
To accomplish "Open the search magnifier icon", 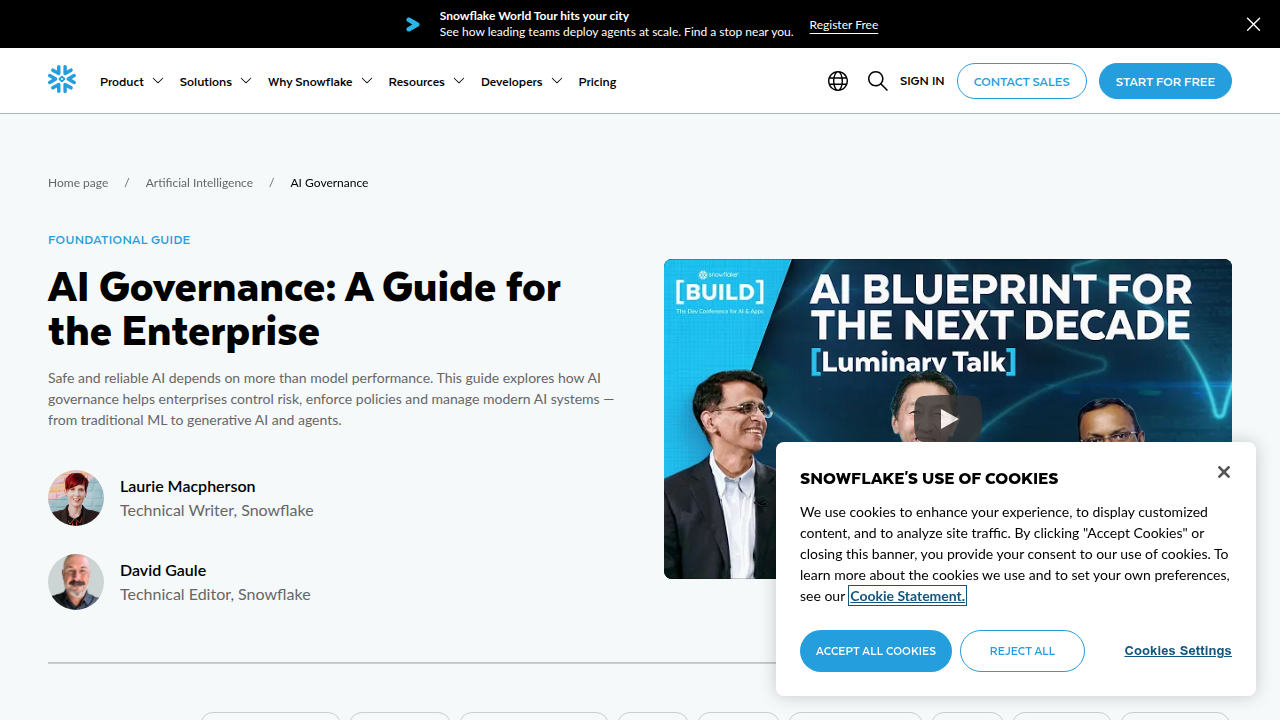I will coord(878,81).
